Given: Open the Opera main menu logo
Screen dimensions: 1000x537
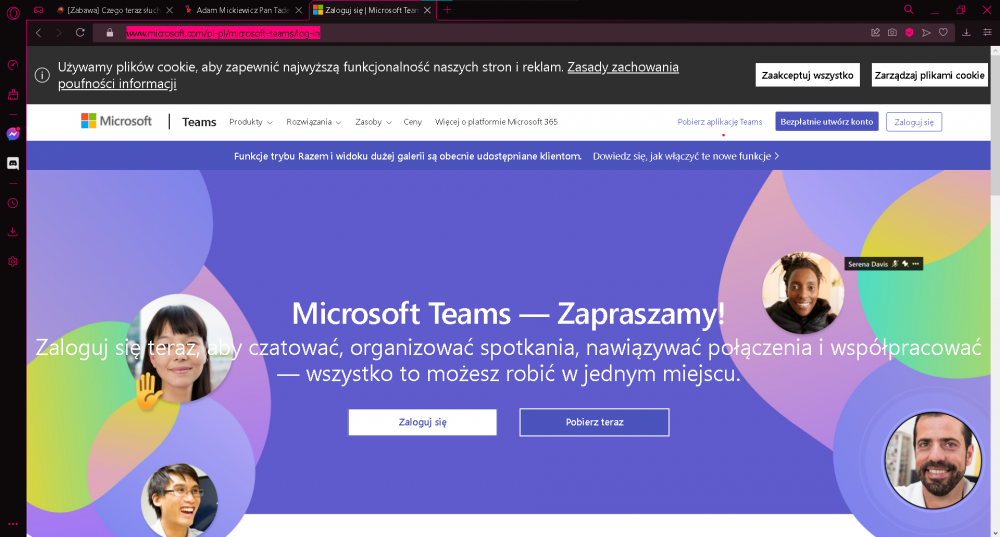Looking at the screenshot, I should [13, 12].
